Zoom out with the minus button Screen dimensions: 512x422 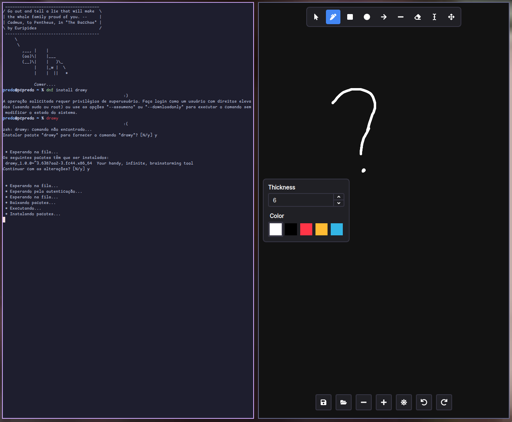click(x=364, y=402)
